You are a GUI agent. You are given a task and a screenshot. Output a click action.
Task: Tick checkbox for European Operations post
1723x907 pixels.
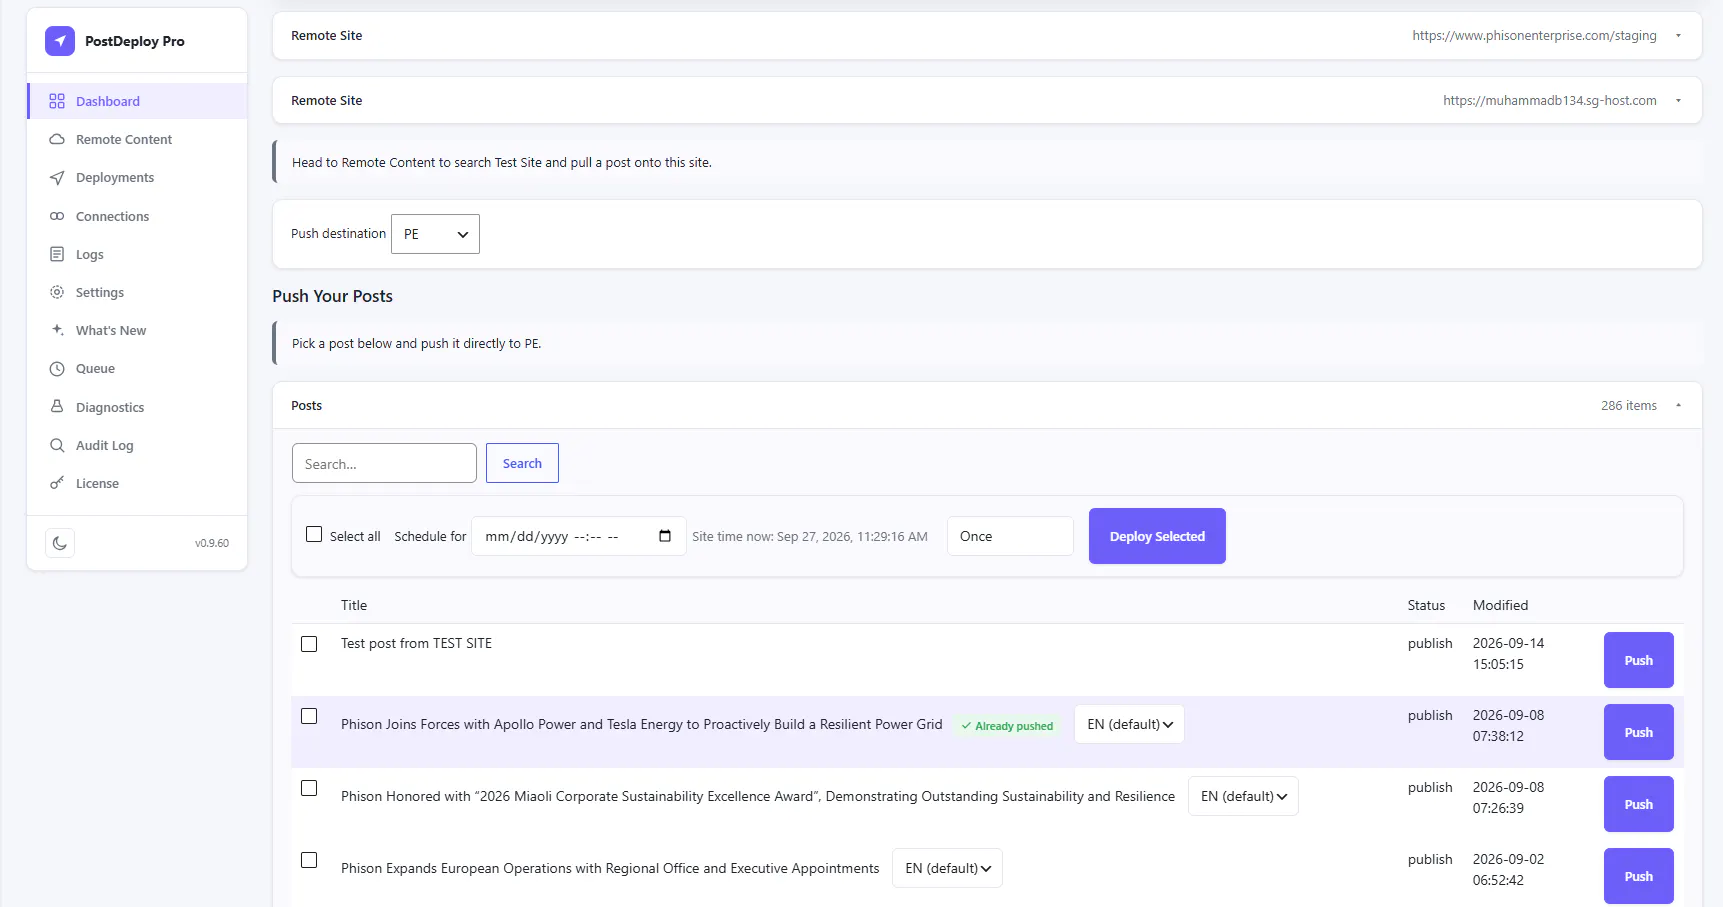click(x=309, y=860)
